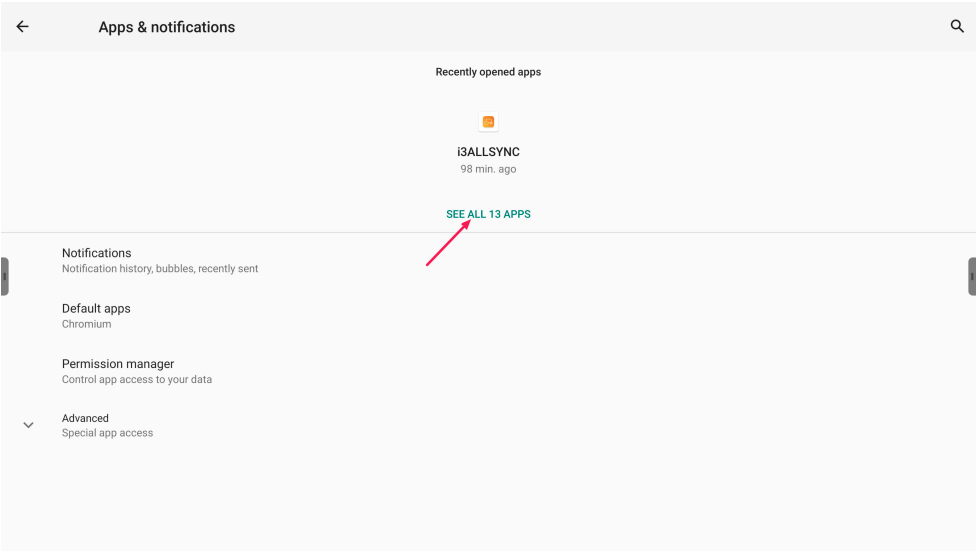Screen dimensions: 977x552
Task: Select the Default apps entry
Action: [x=96, y=308]
